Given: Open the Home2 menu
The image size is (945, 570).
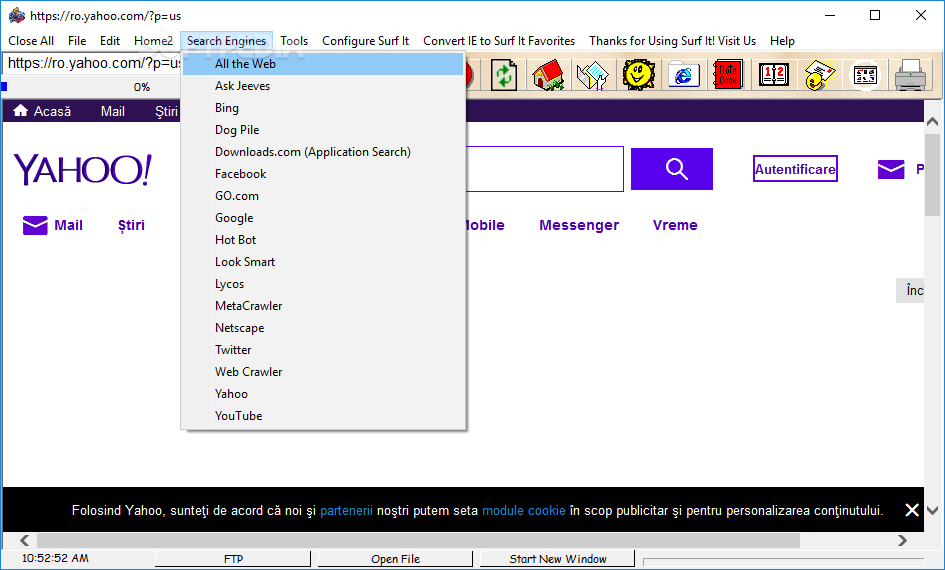Looking at the screenshot, I should point(153,40).
